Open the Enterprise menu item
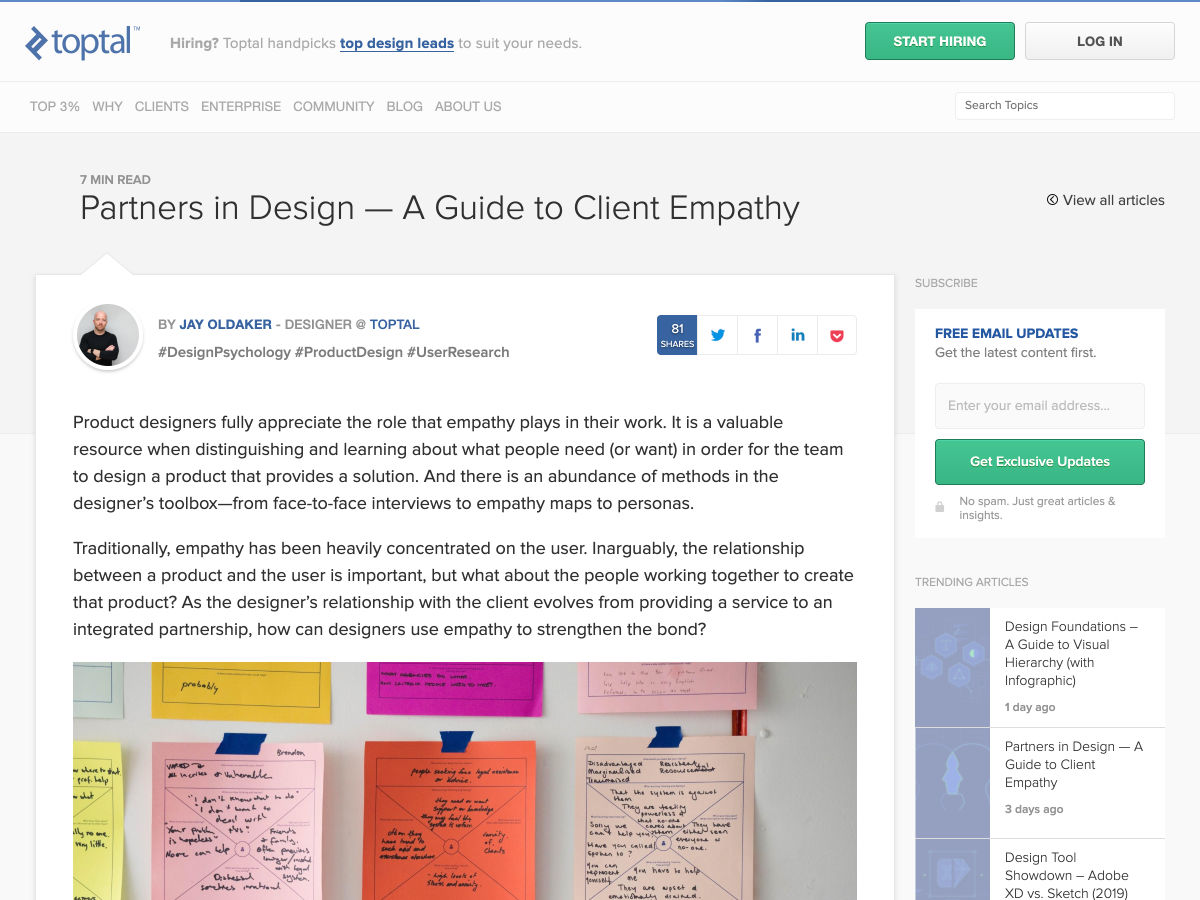Screen dimensions: 1200x900 pyautogui.click(x=241, y=106)
